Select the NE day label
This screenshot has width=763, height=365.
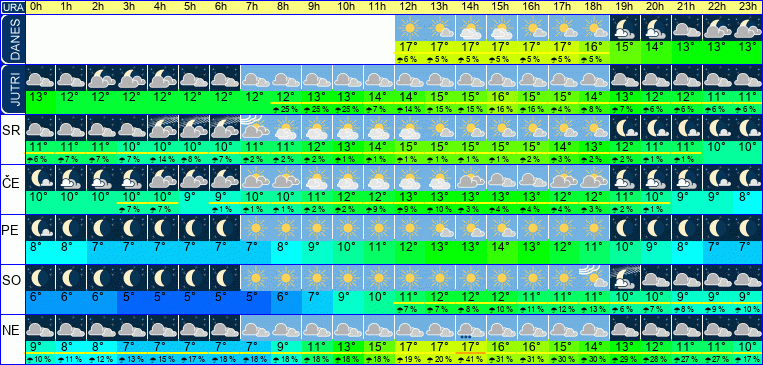[12, 330]
